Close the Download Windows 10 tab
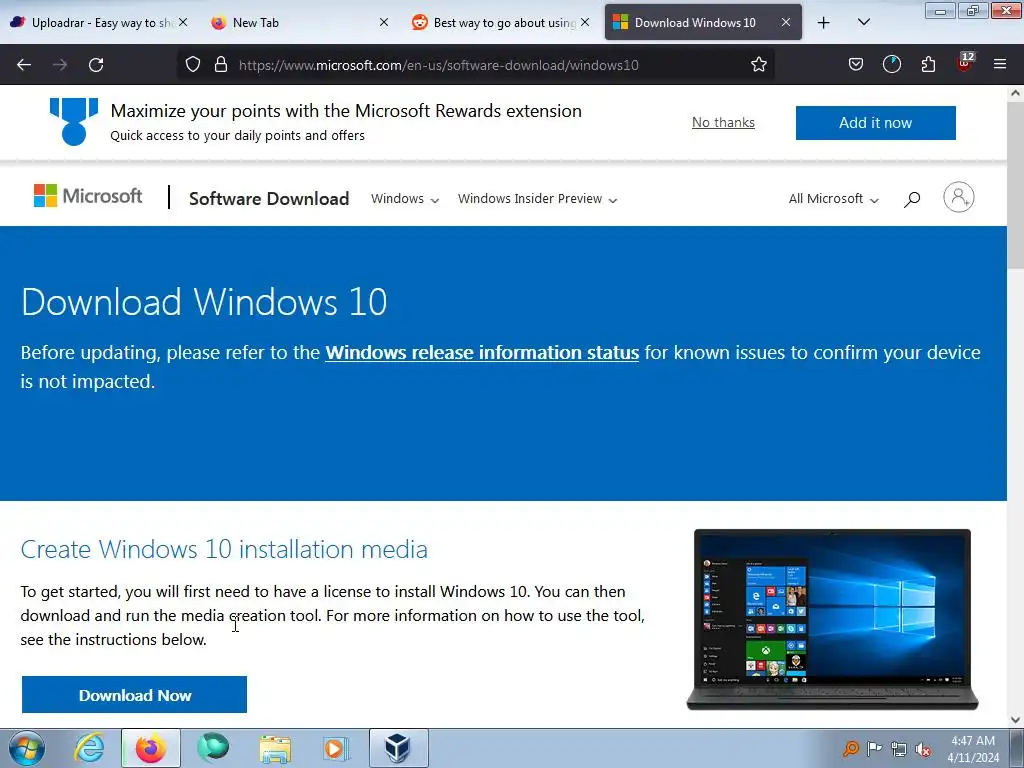Screen dimensions: 1024x768 coord(786,22)
